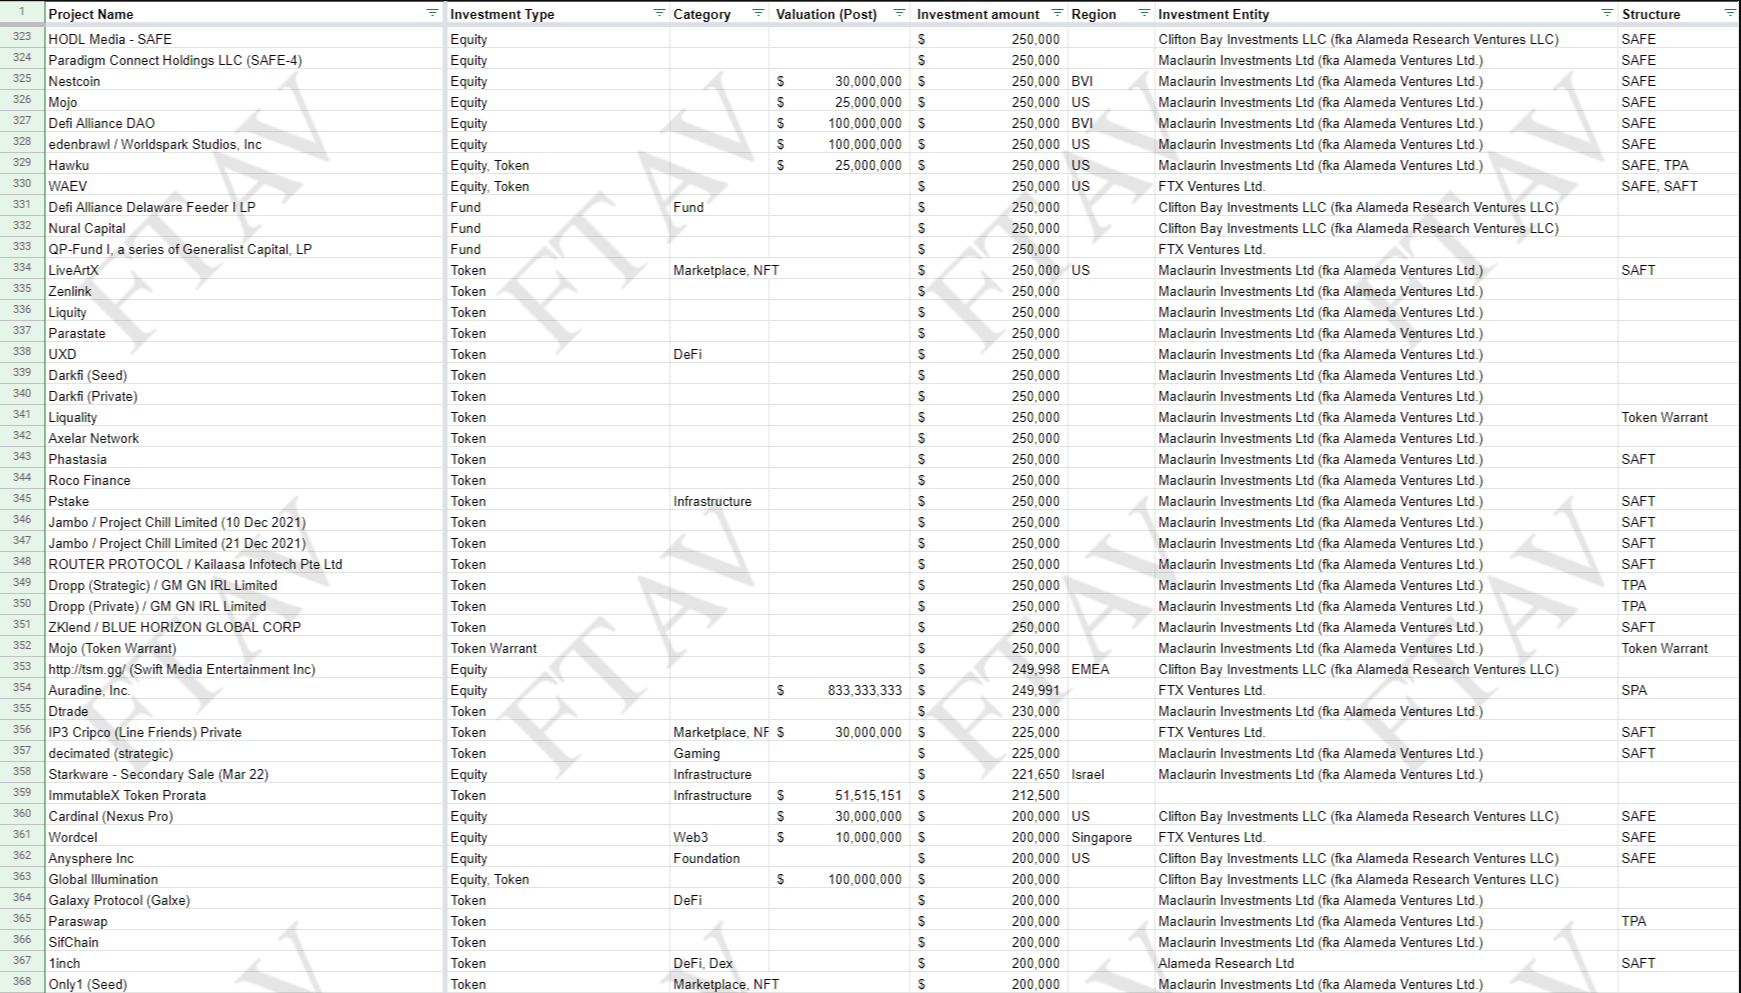Viewport: 1741px width, 993px height.
Task: Select the row 359 header number
Action: [x=22, y=793]
